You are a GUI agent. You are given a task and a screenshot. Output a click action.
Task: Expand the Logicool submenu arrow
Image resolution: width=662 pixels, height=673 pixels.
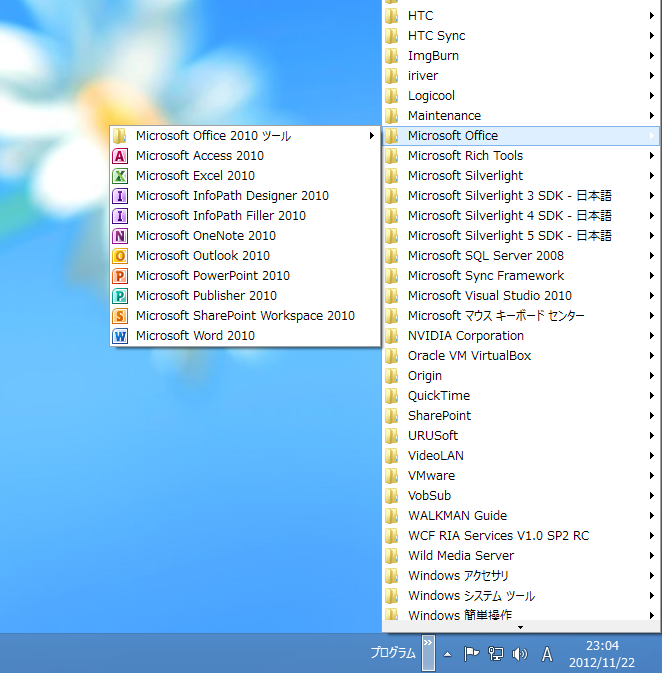[x=652, y=96]
